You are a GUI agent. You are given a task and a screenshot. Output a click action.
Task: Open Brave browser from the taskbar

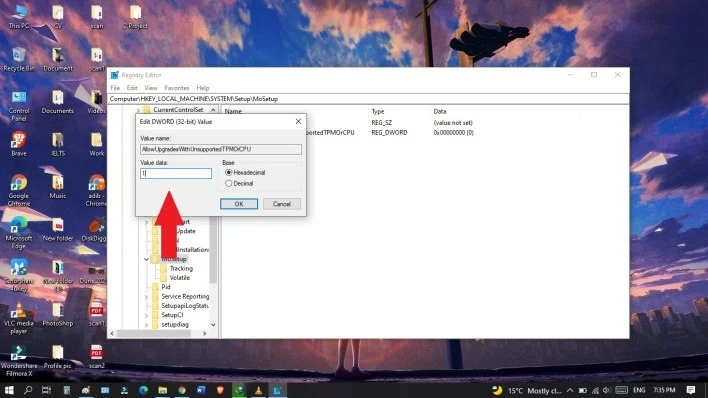point(220,390)
